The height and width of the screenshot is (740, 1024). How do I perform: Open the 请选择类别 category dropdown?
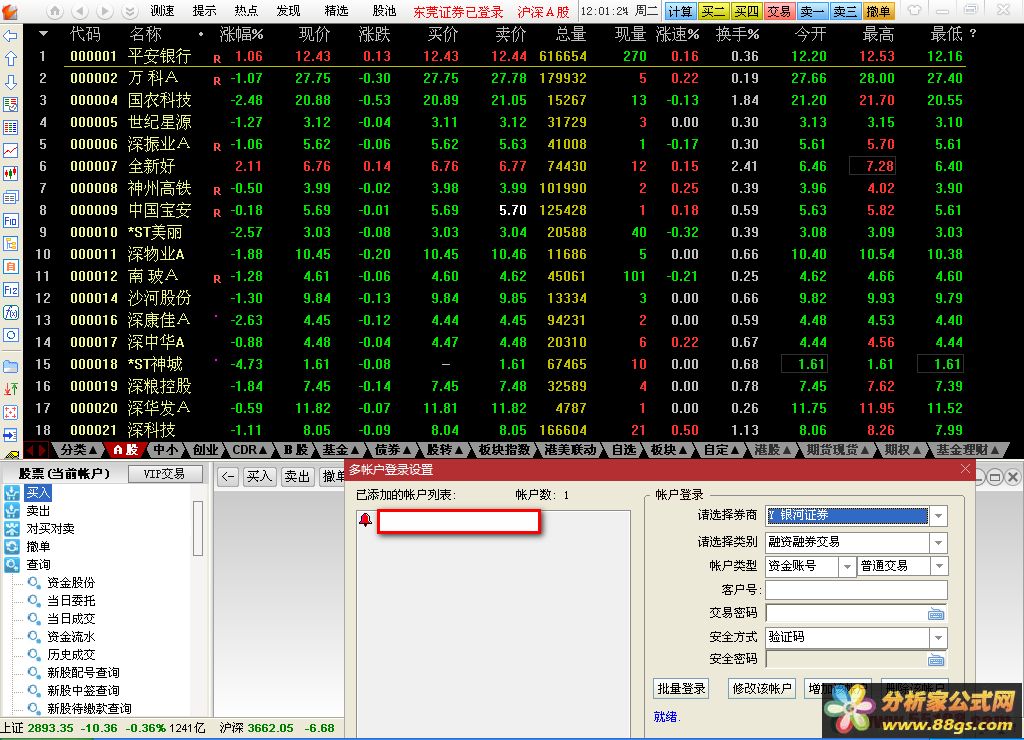pos(938,542)
